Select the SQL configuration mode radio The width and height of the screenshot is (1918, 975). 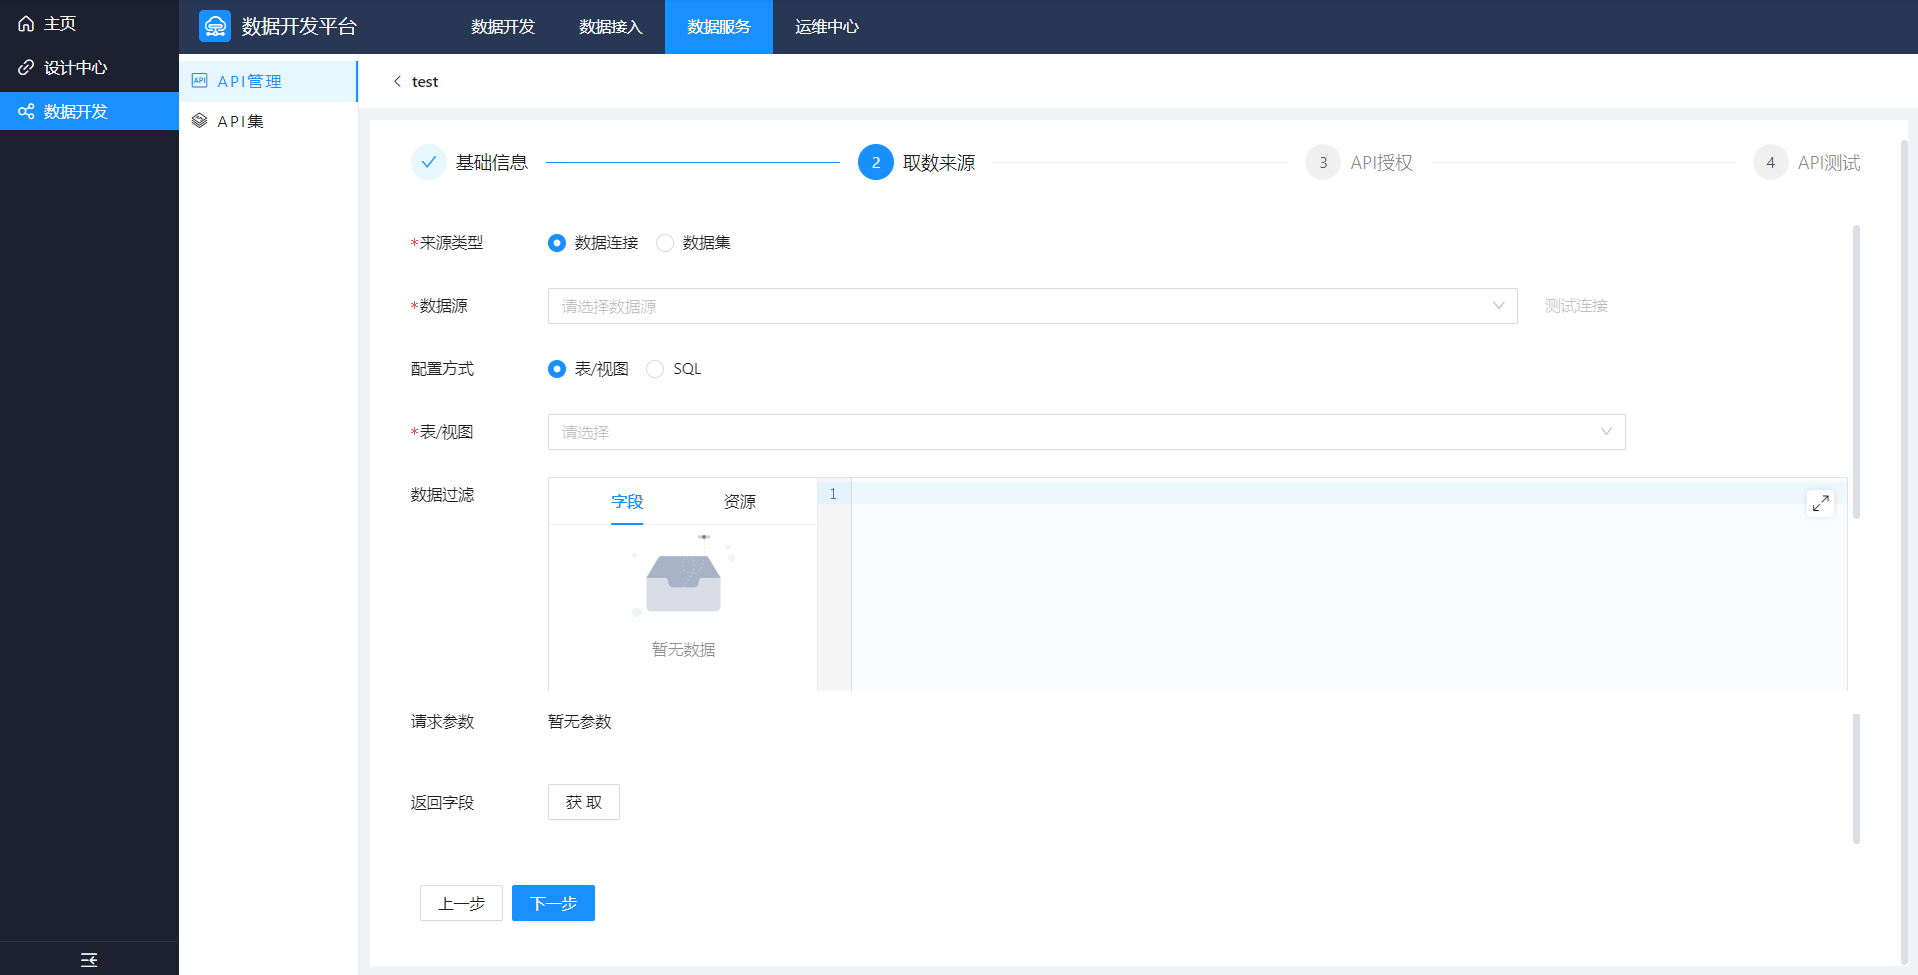(655, 369)
